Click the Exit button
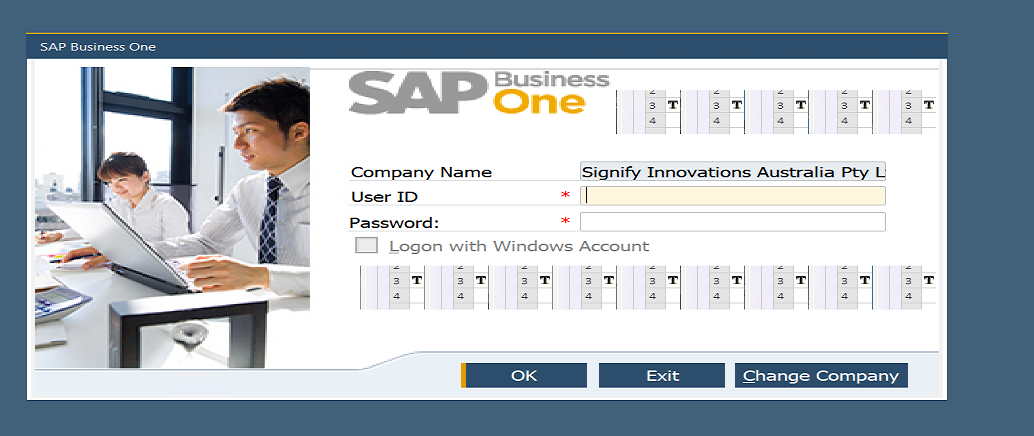Screen dimensions: 1034x436 click(x=661, y=375)
